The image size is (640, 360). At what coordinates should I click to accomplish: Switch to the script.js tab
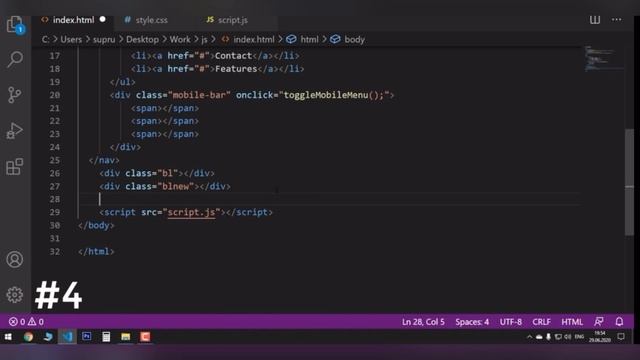point(233,20)
